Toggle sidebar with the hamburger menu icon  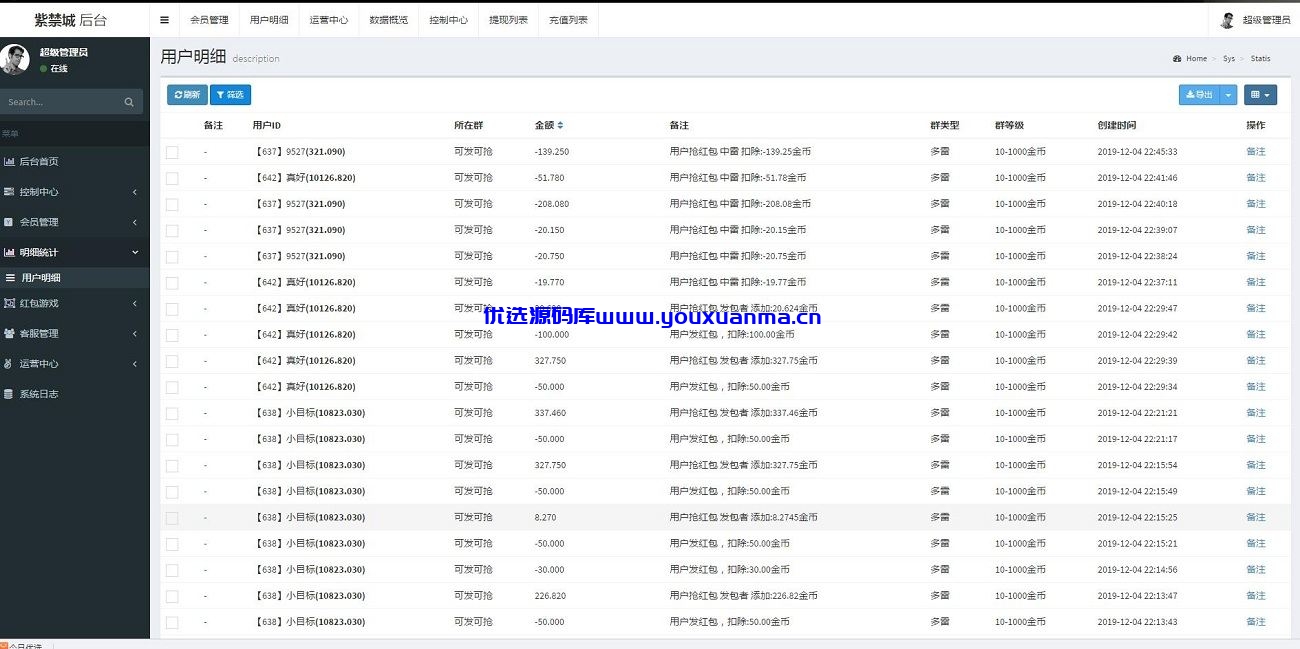pos(164,20)
